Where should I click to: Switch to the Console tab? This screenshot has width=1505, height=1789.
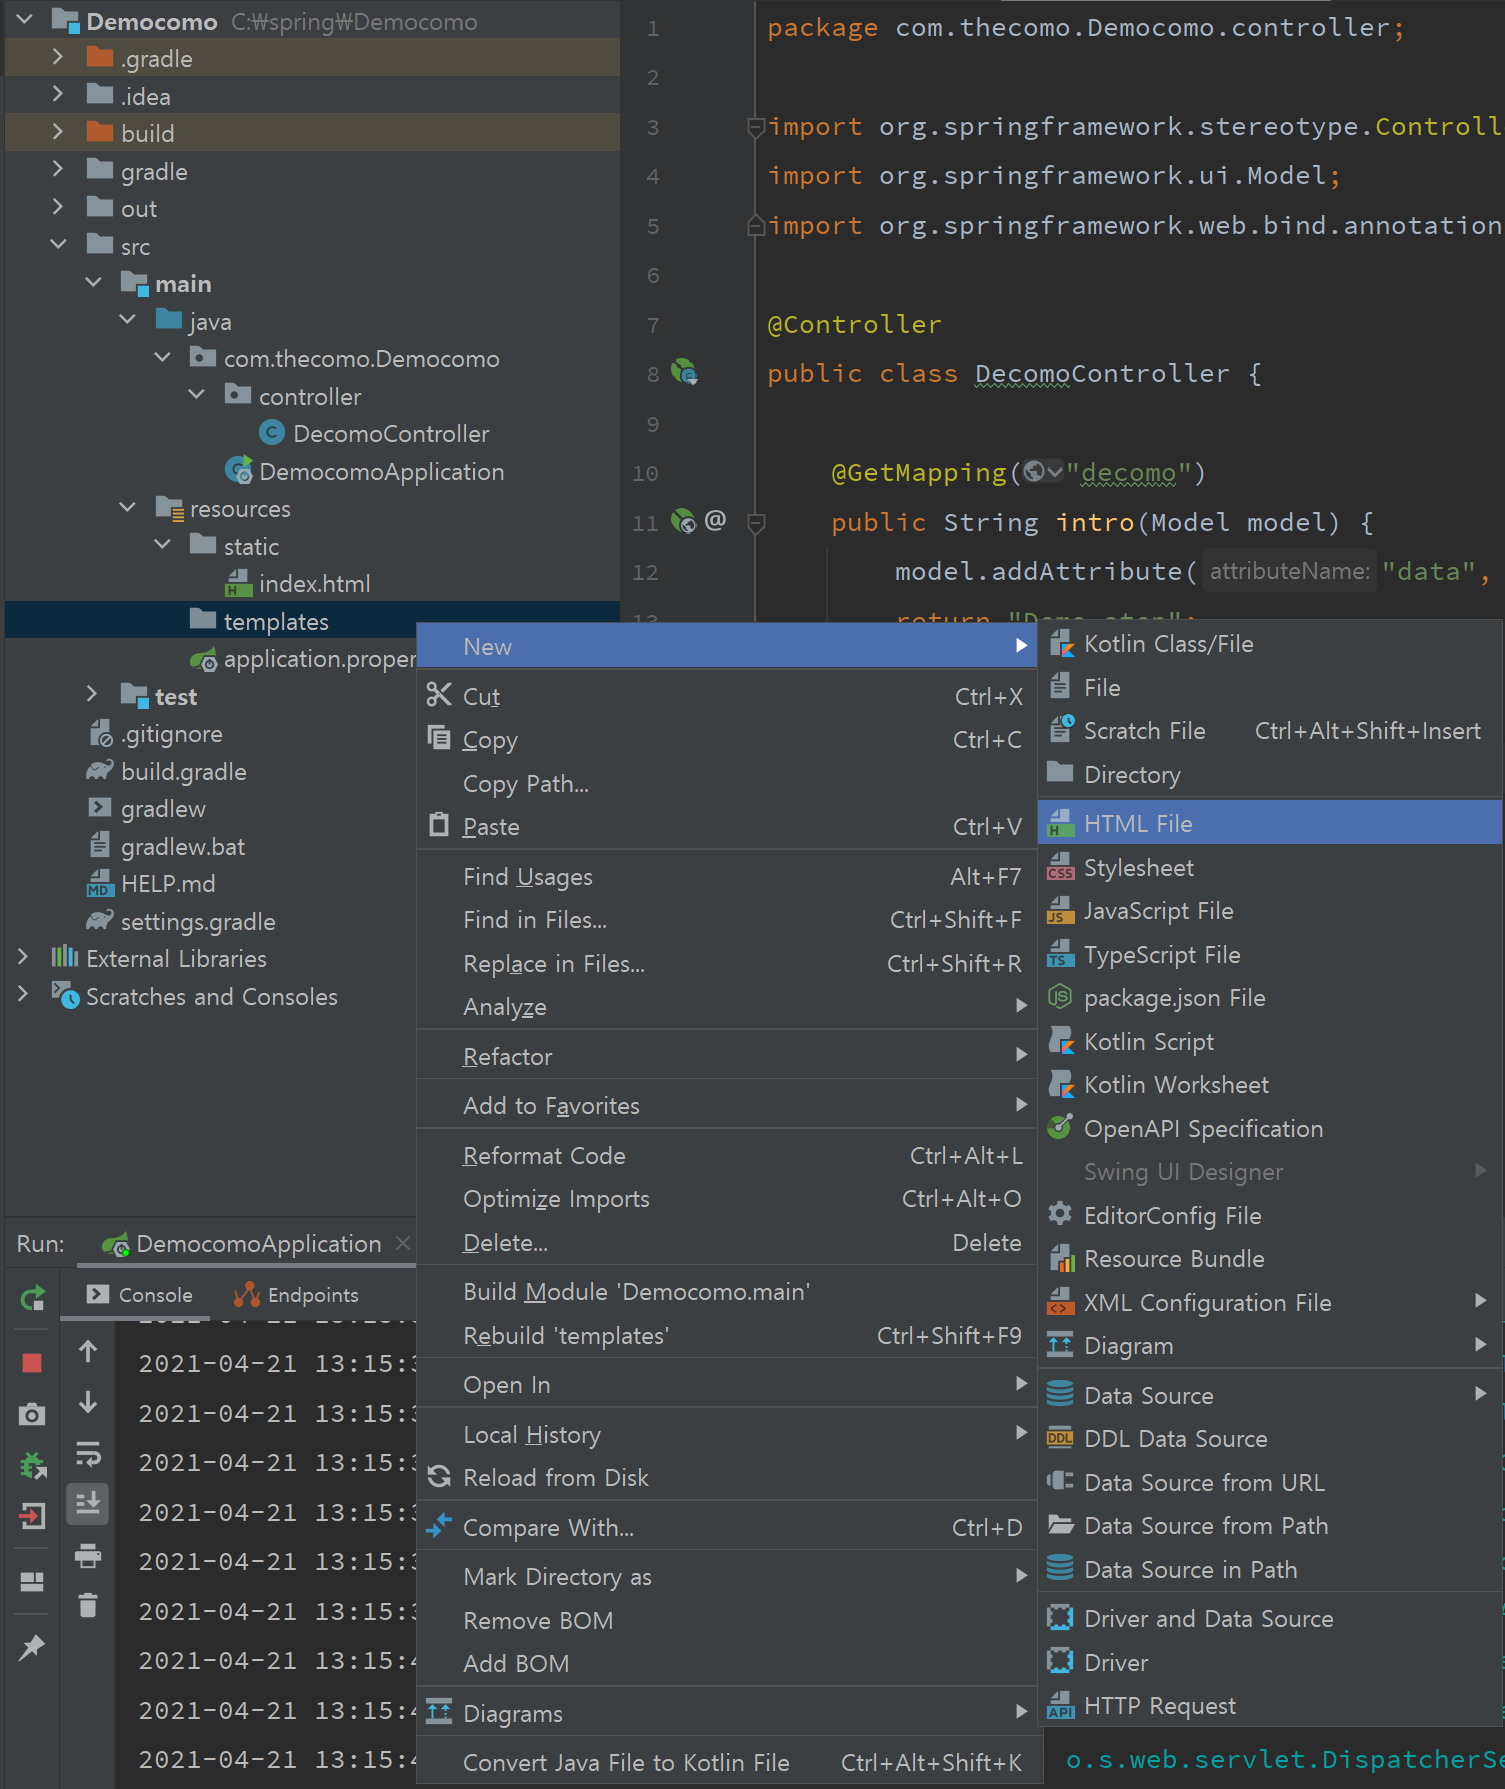(139, 1295)
